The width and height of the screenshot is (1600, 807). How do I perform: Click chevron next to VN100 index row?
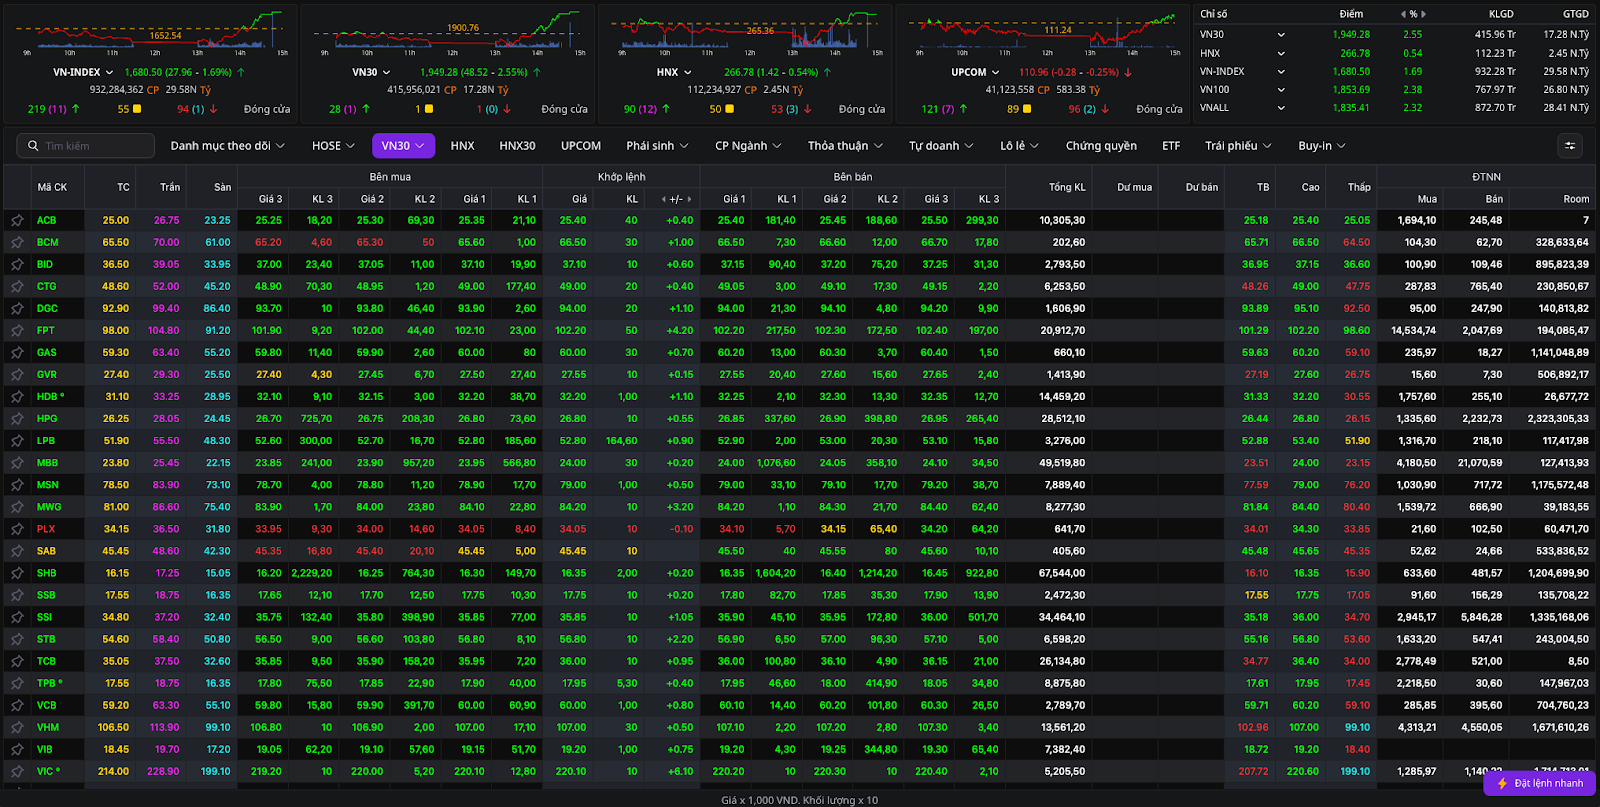pos(1281,90)
